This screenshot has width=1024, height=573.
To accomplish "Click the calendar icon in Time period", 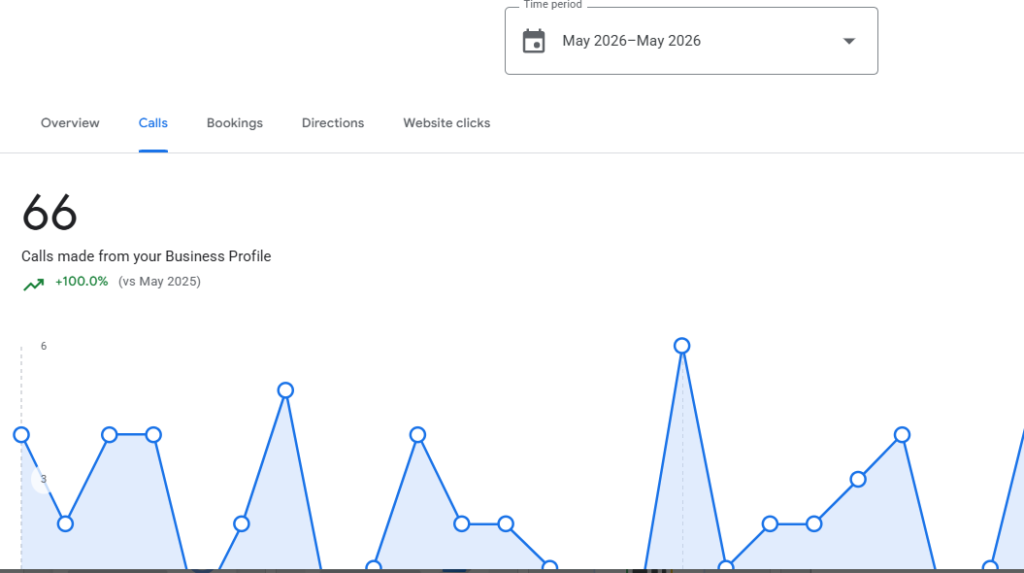I will pyautogui.click(x=534, y=41).
